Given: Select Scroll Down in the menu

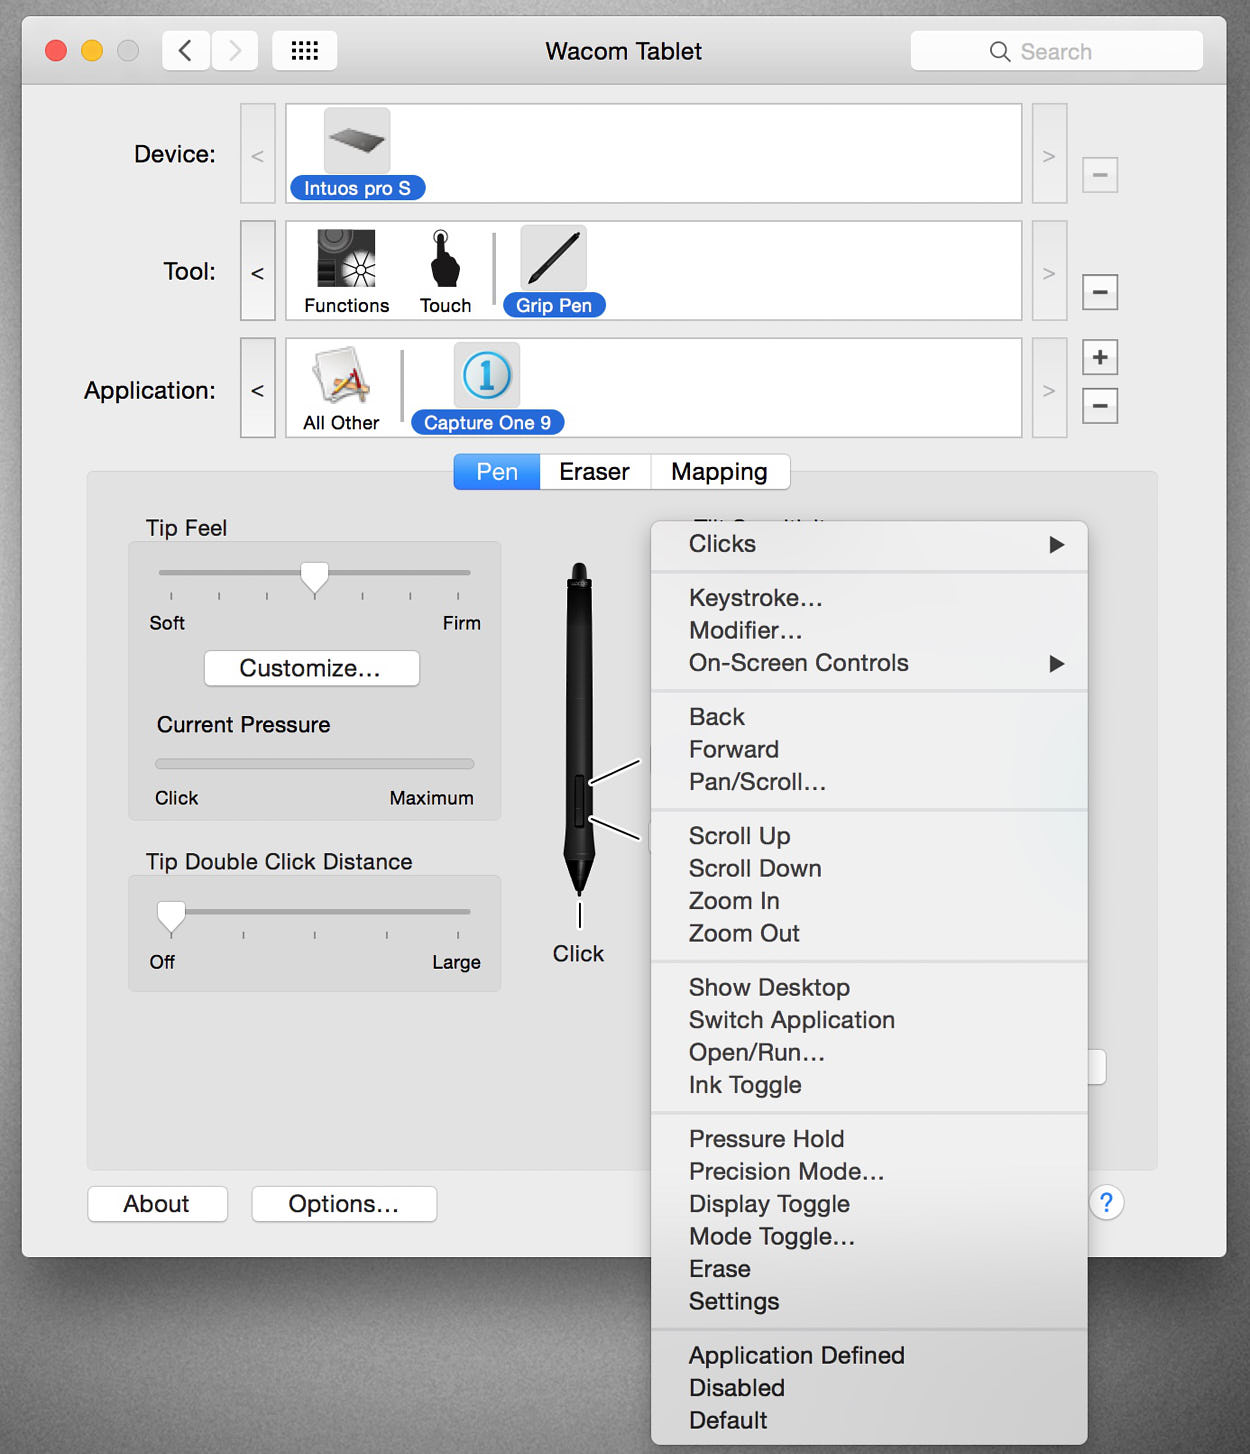Looking at the screenshot, I should tap(869, 869).
